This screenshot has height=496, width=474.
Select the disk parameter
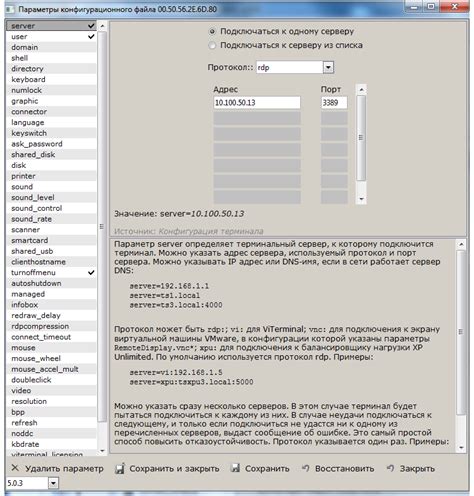tap(52, 165)
